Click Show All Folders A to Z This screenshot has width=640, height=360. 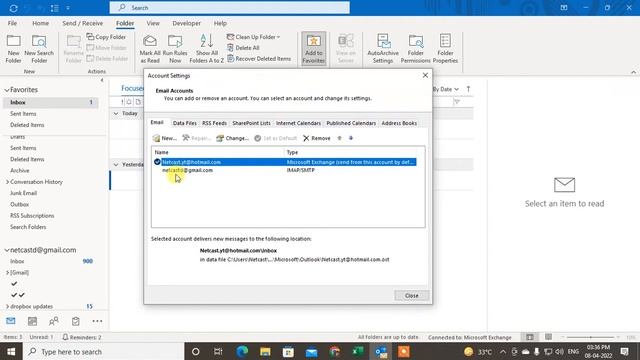(207, 49)
